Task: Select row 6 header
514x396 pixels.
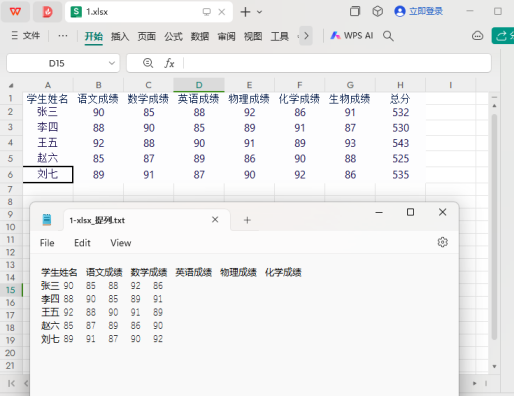Action: click(10, 175)
